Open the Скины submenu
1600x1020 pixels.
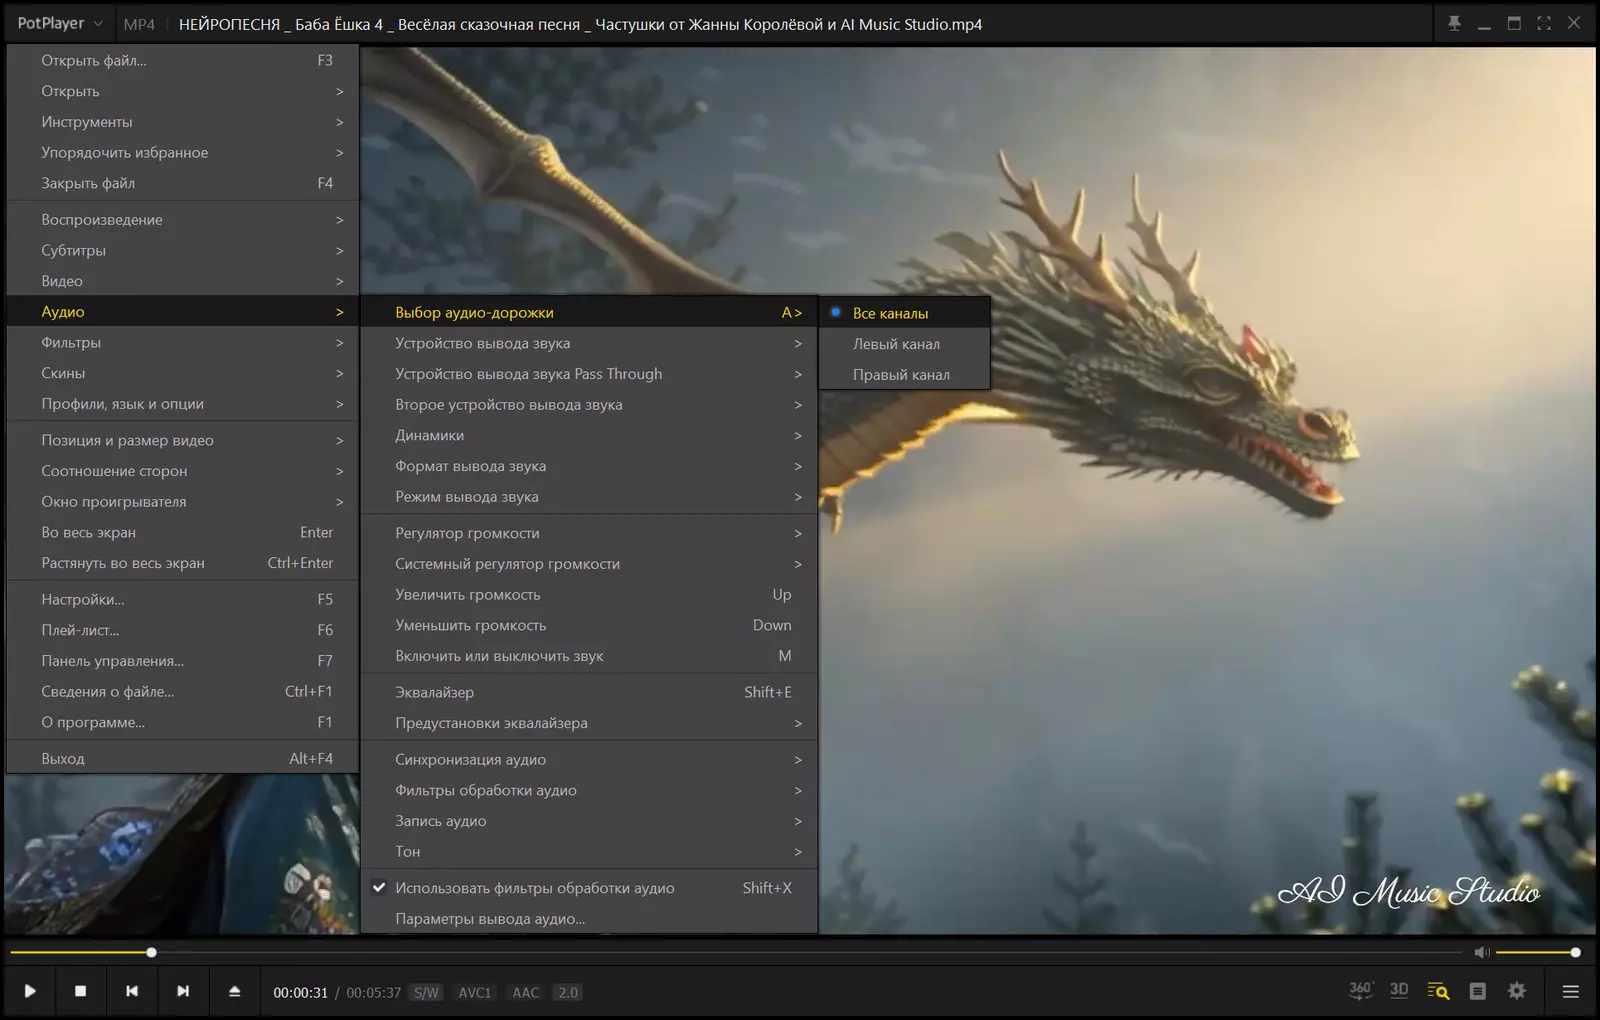pos(183,373)
